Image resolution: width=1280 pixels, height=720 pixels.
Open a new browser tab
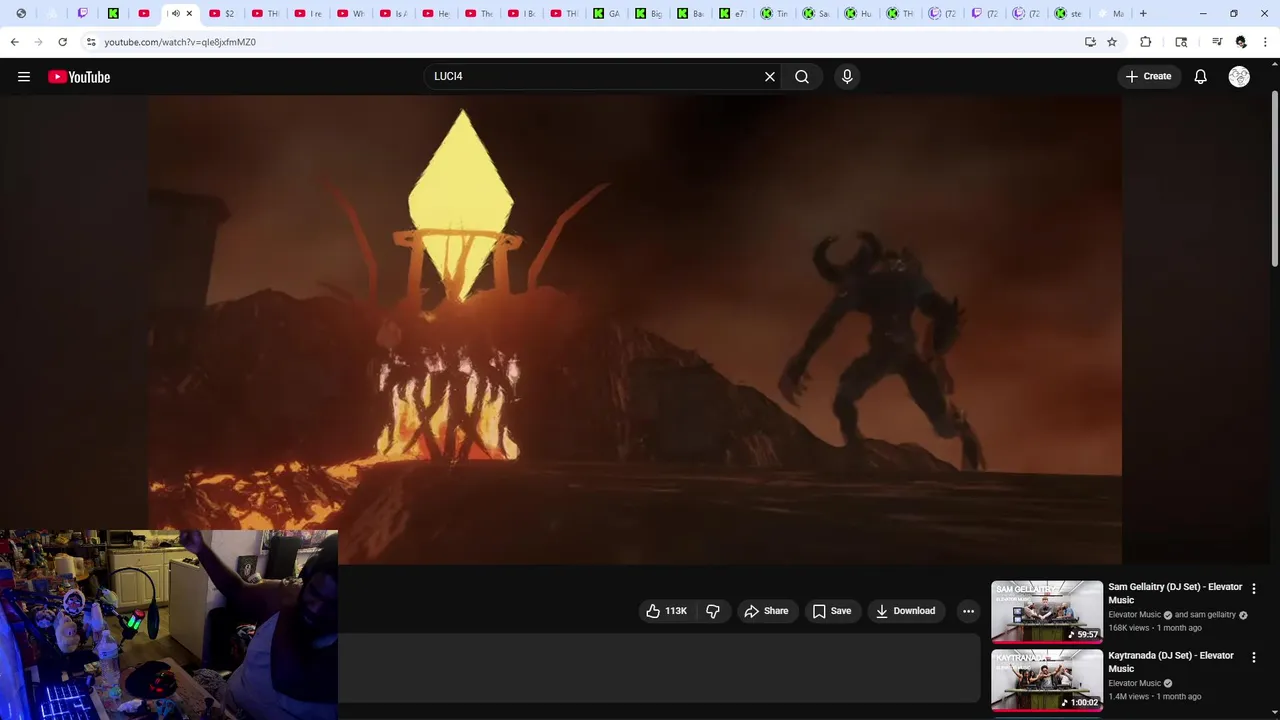[1143, 14]
